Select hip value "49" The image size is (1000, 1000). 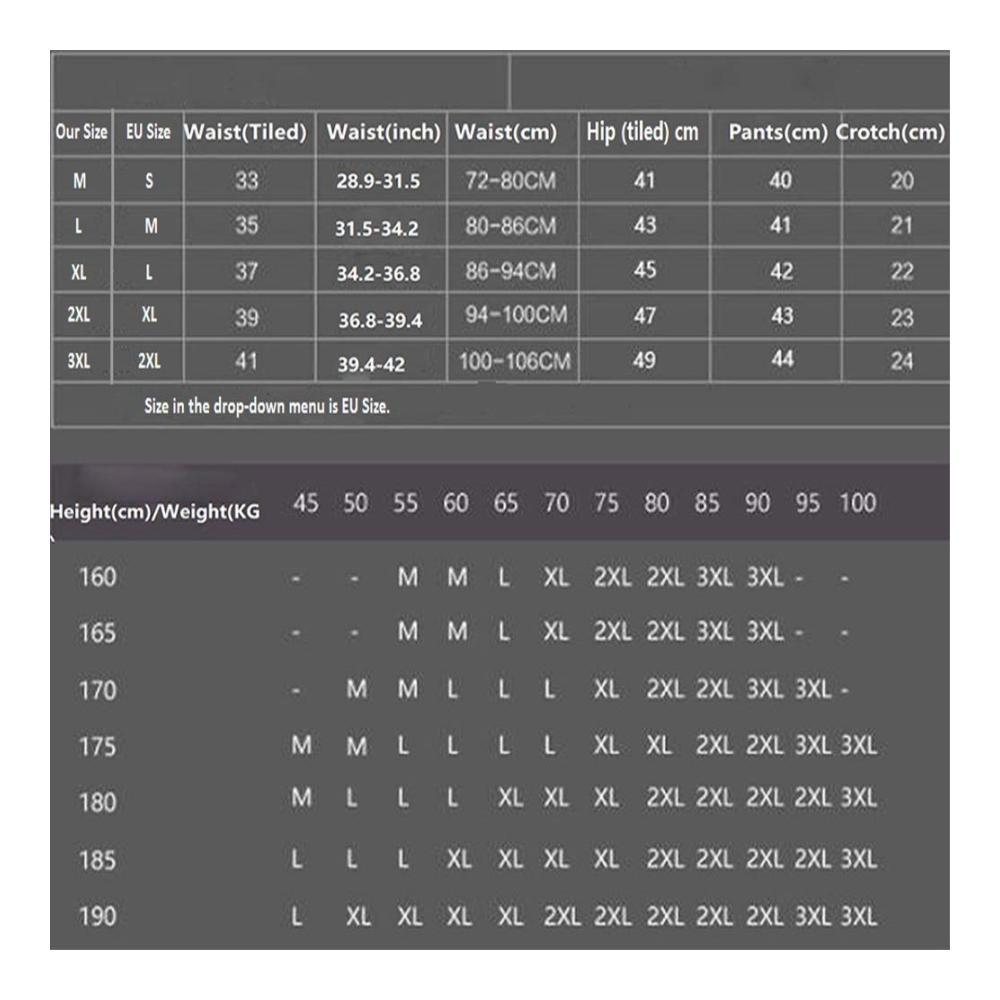(x=644, y=360)
